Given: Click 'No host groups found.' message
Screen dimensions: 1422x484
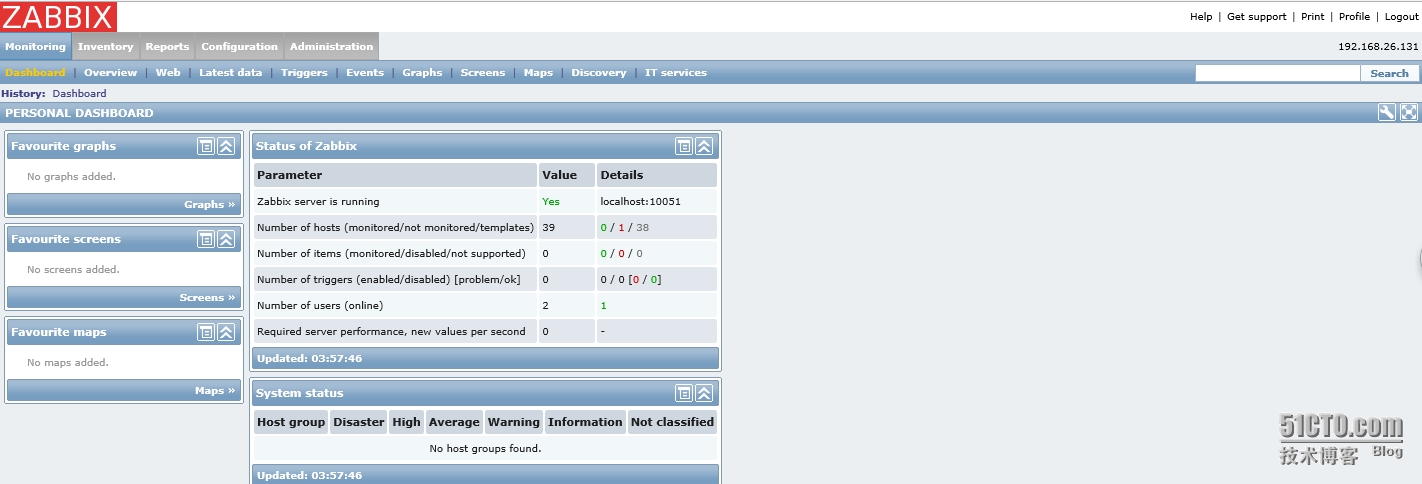Looking at the screenshot, I should (485, 449).
